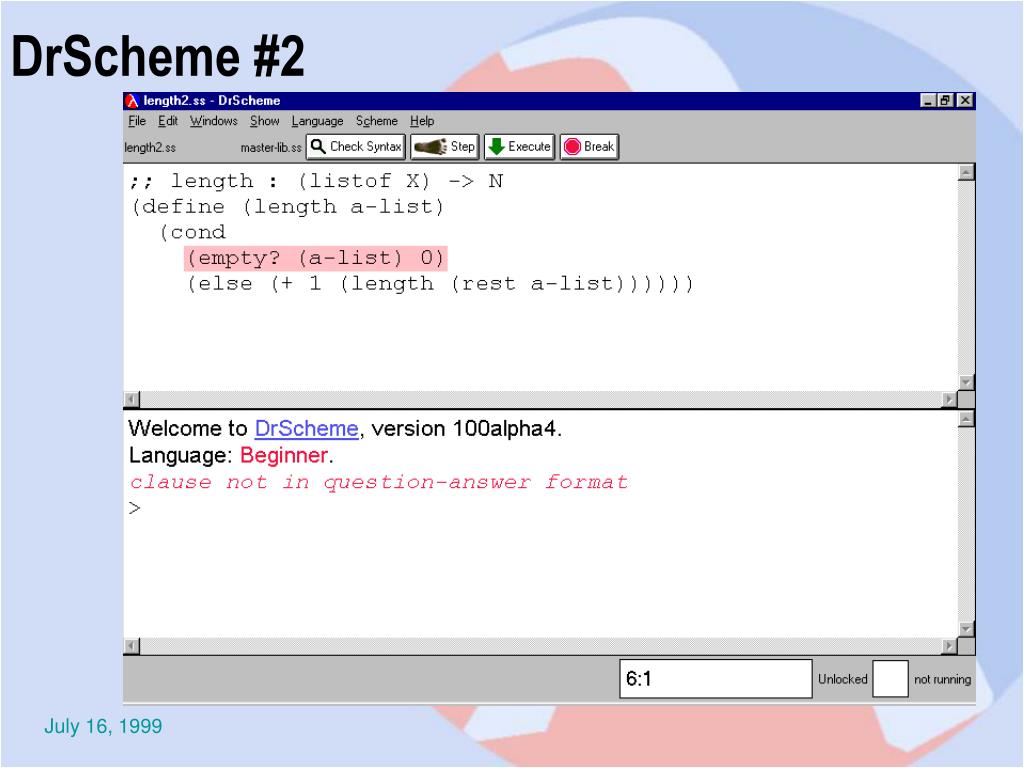Click the empty square box beside Unlocked

pos(891,679)
